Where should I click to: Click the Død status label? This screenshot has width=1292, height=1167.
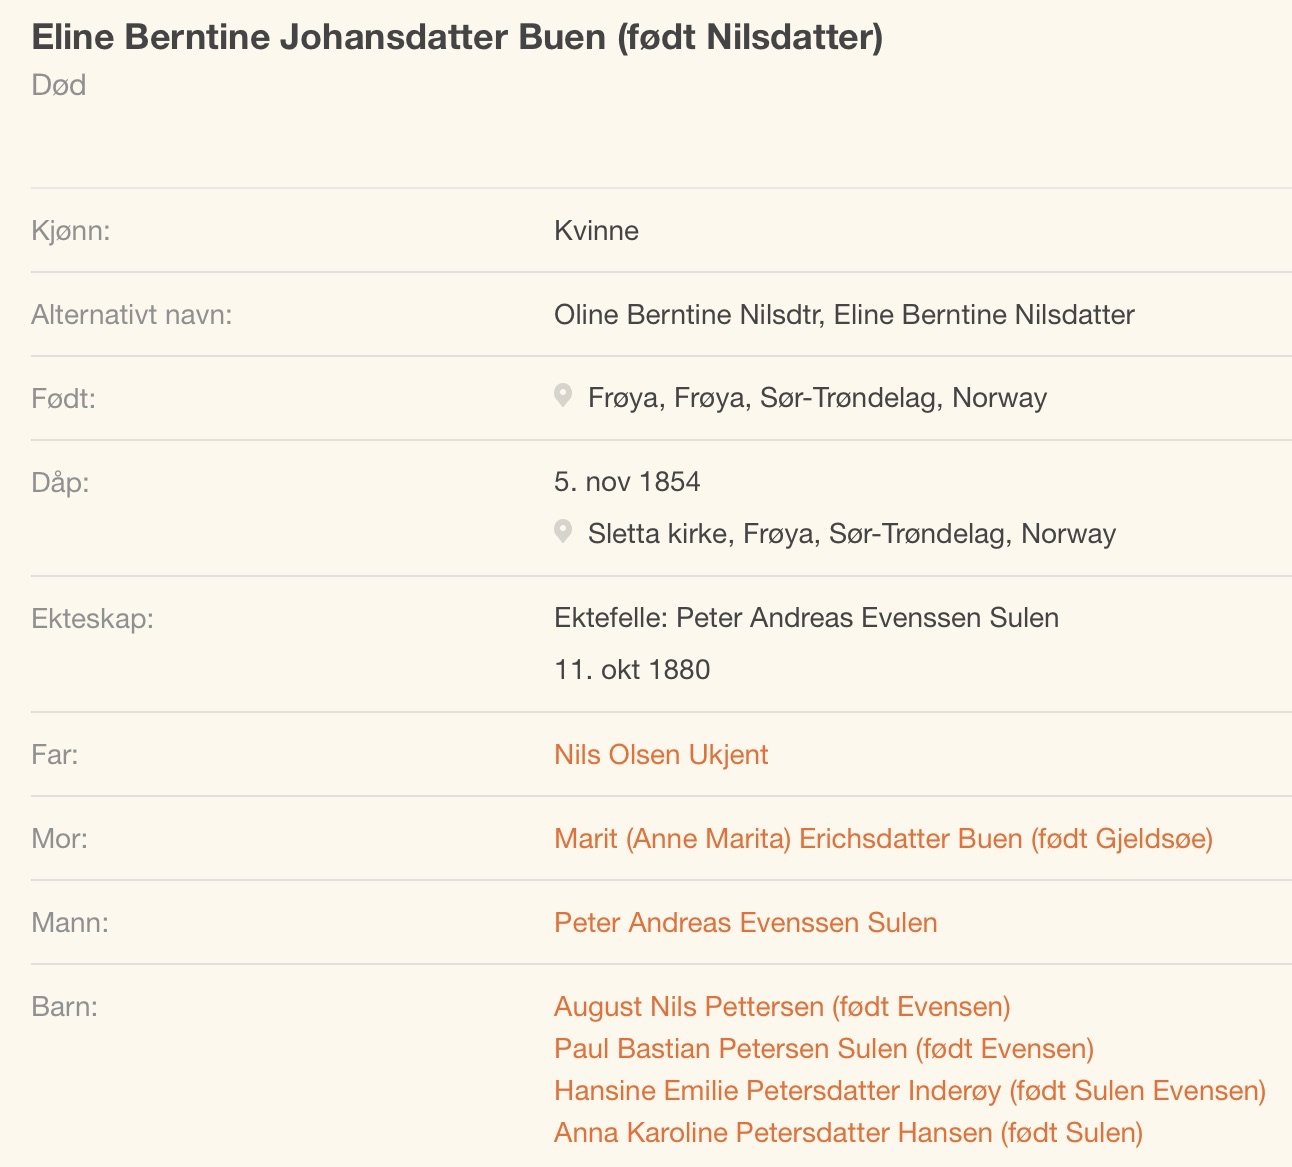click(59, 85)
